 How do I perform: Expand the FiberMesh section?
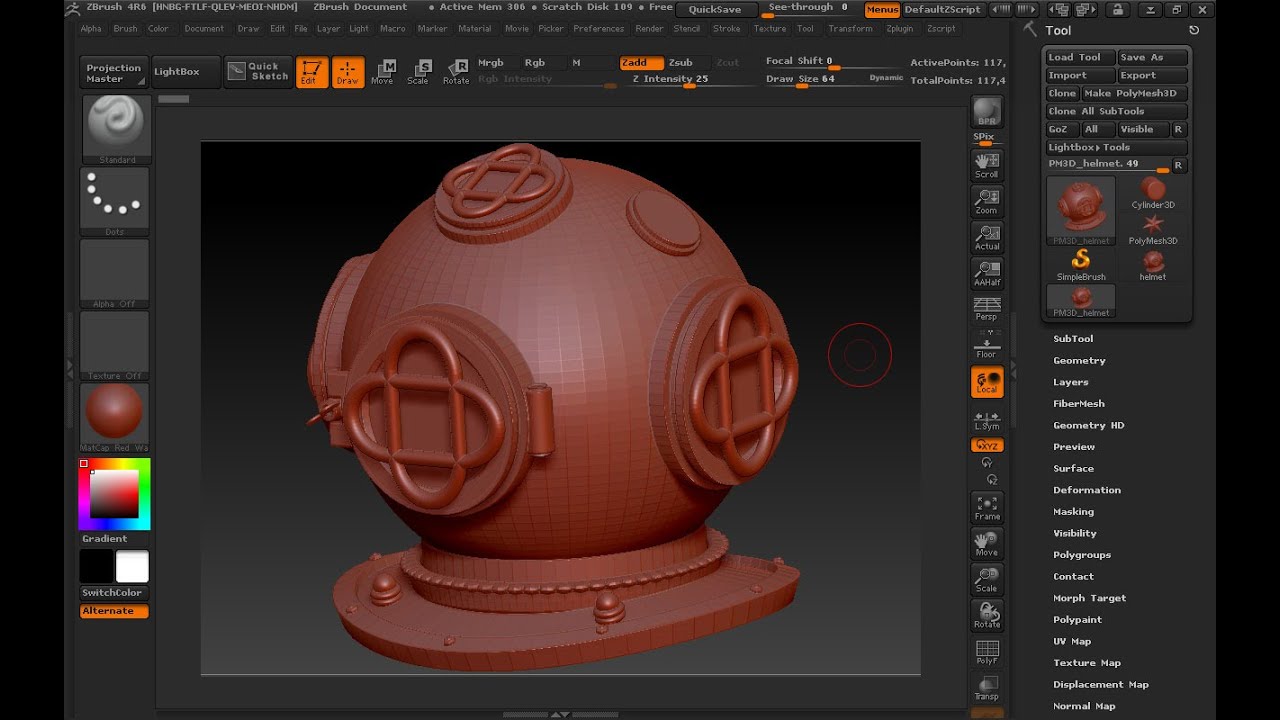click(1079, 404)
